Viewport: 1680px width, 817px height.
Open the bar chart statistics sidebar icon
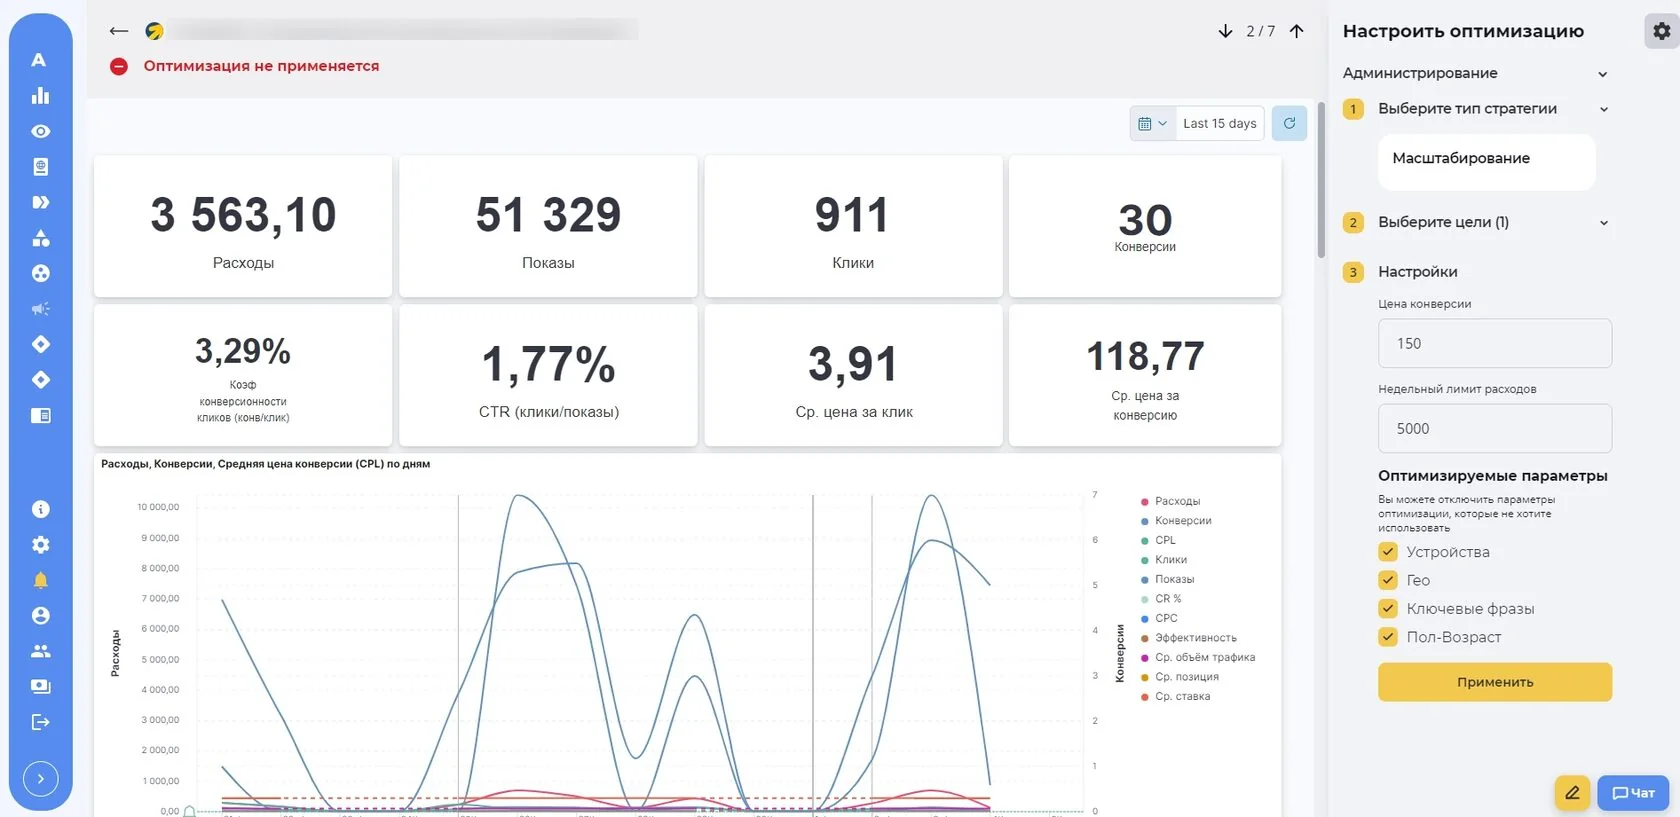point(40,95)
